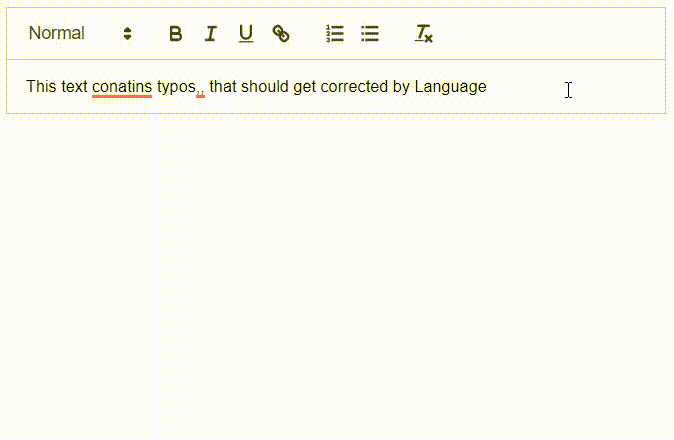Screen dimensions: 674x440
Task: Click the word "that" in the sentence
Action: click(223, 87)
